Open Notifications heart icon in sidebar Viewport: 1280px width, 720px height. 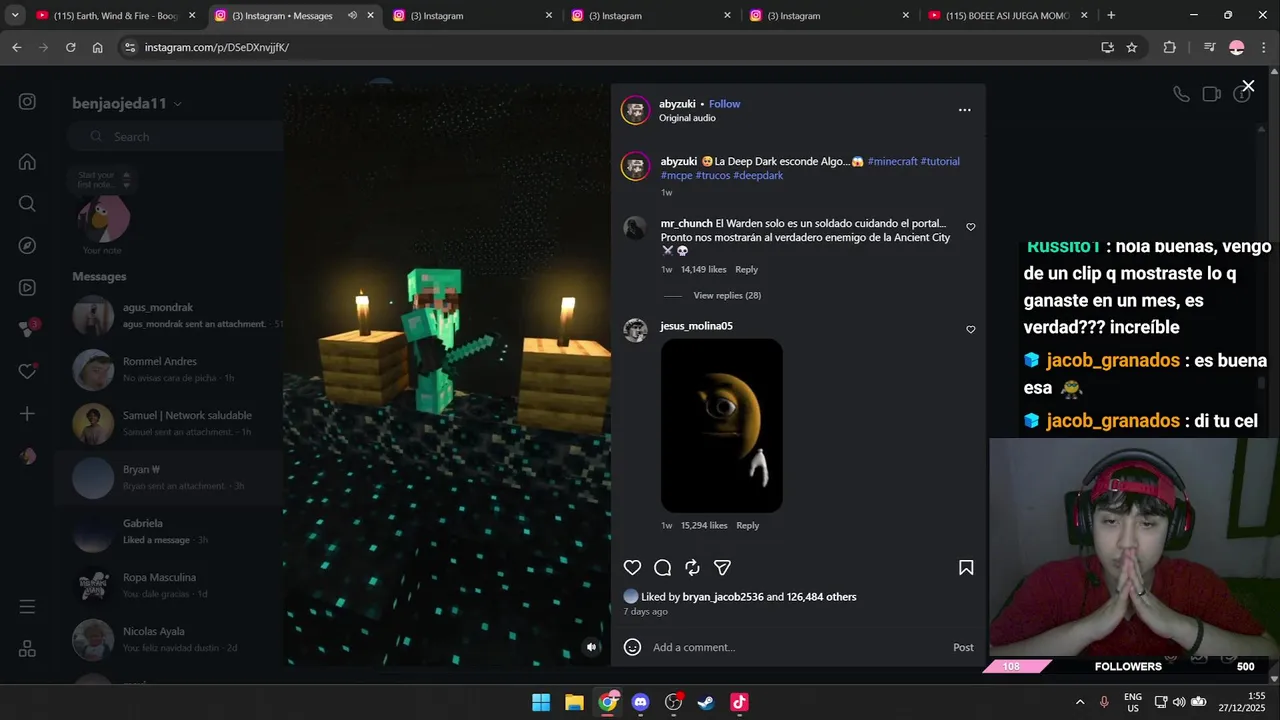[x=27, y=371]
